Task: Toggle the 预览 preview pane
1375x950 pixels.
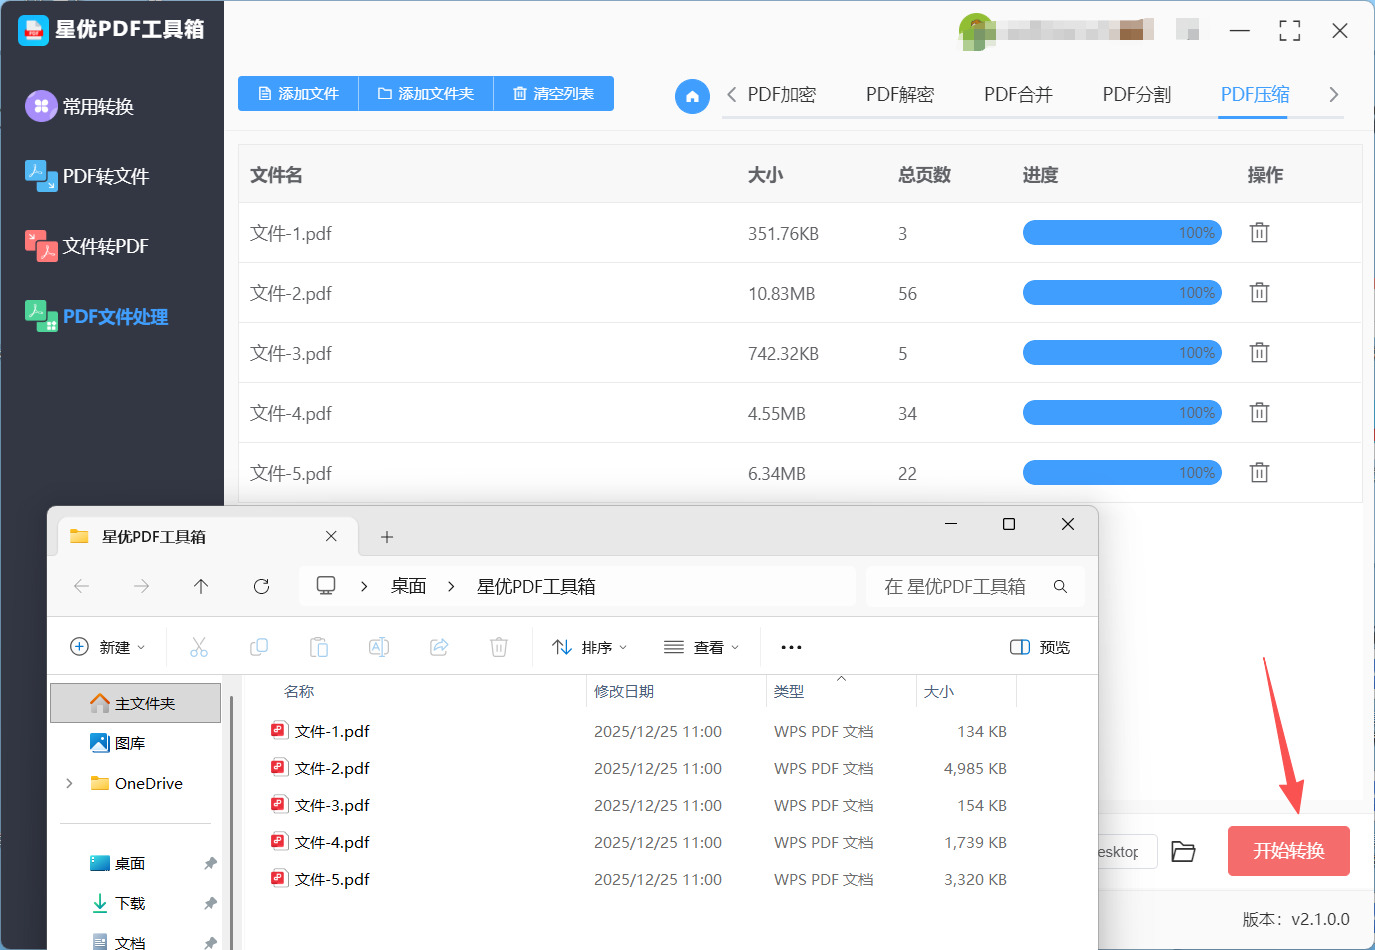Action: 1040,647
